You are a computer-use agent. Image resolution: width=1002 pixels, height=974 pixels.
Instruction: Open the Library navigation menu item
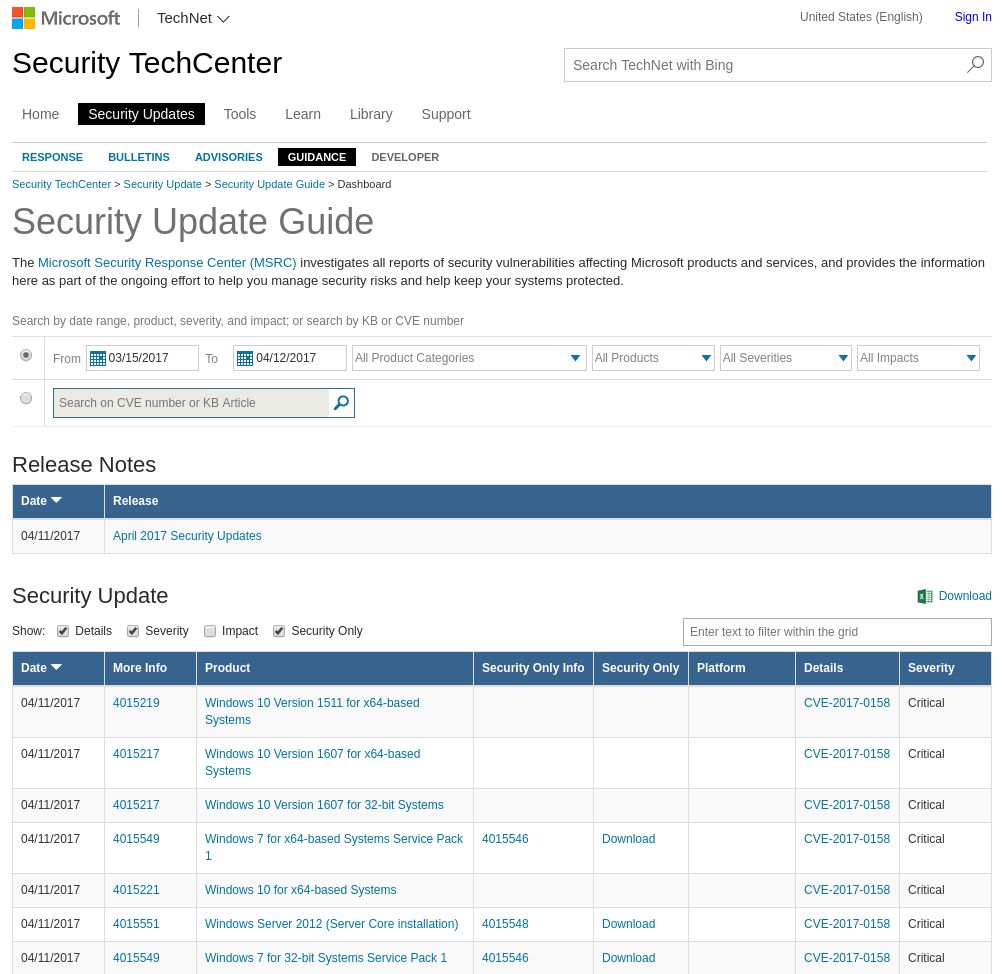tap(371, 114)
